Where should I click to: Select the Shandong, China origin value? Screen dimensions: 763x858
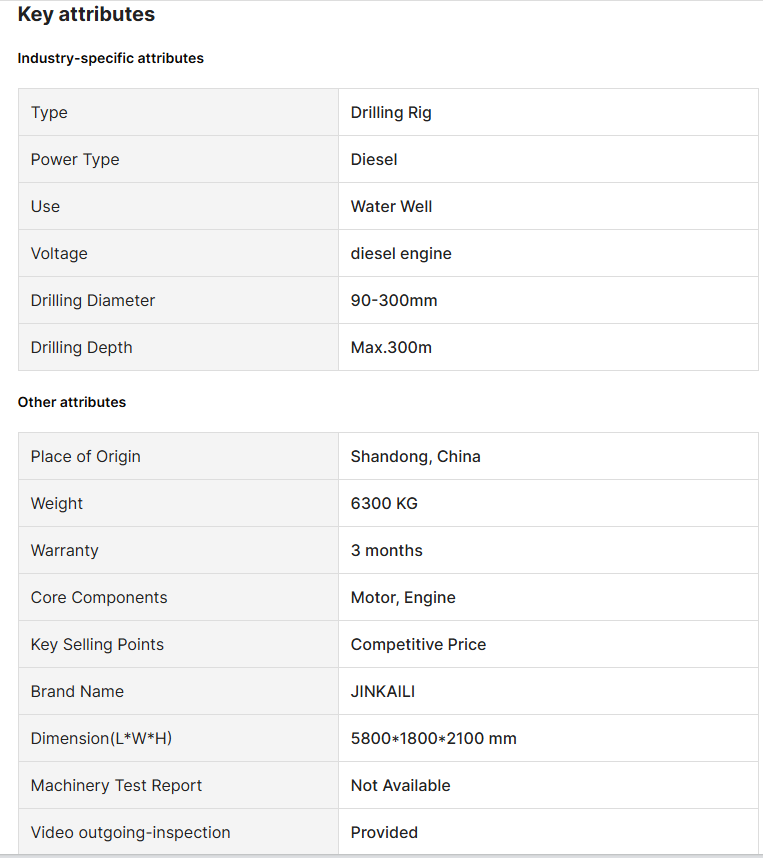(415, 457)
